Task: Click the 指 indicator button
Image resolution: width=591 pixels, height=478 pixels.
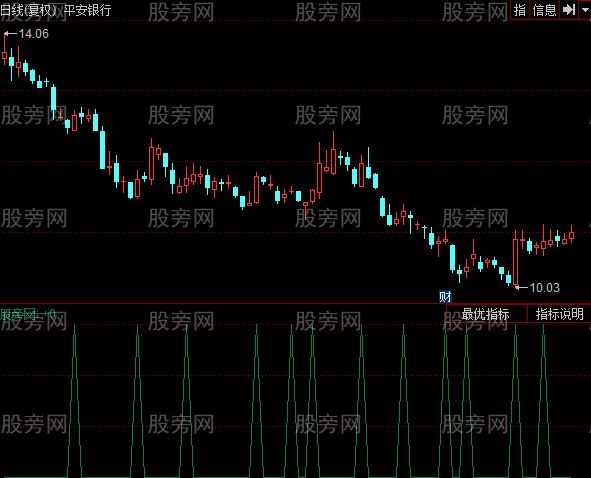Action: [520, 10]
